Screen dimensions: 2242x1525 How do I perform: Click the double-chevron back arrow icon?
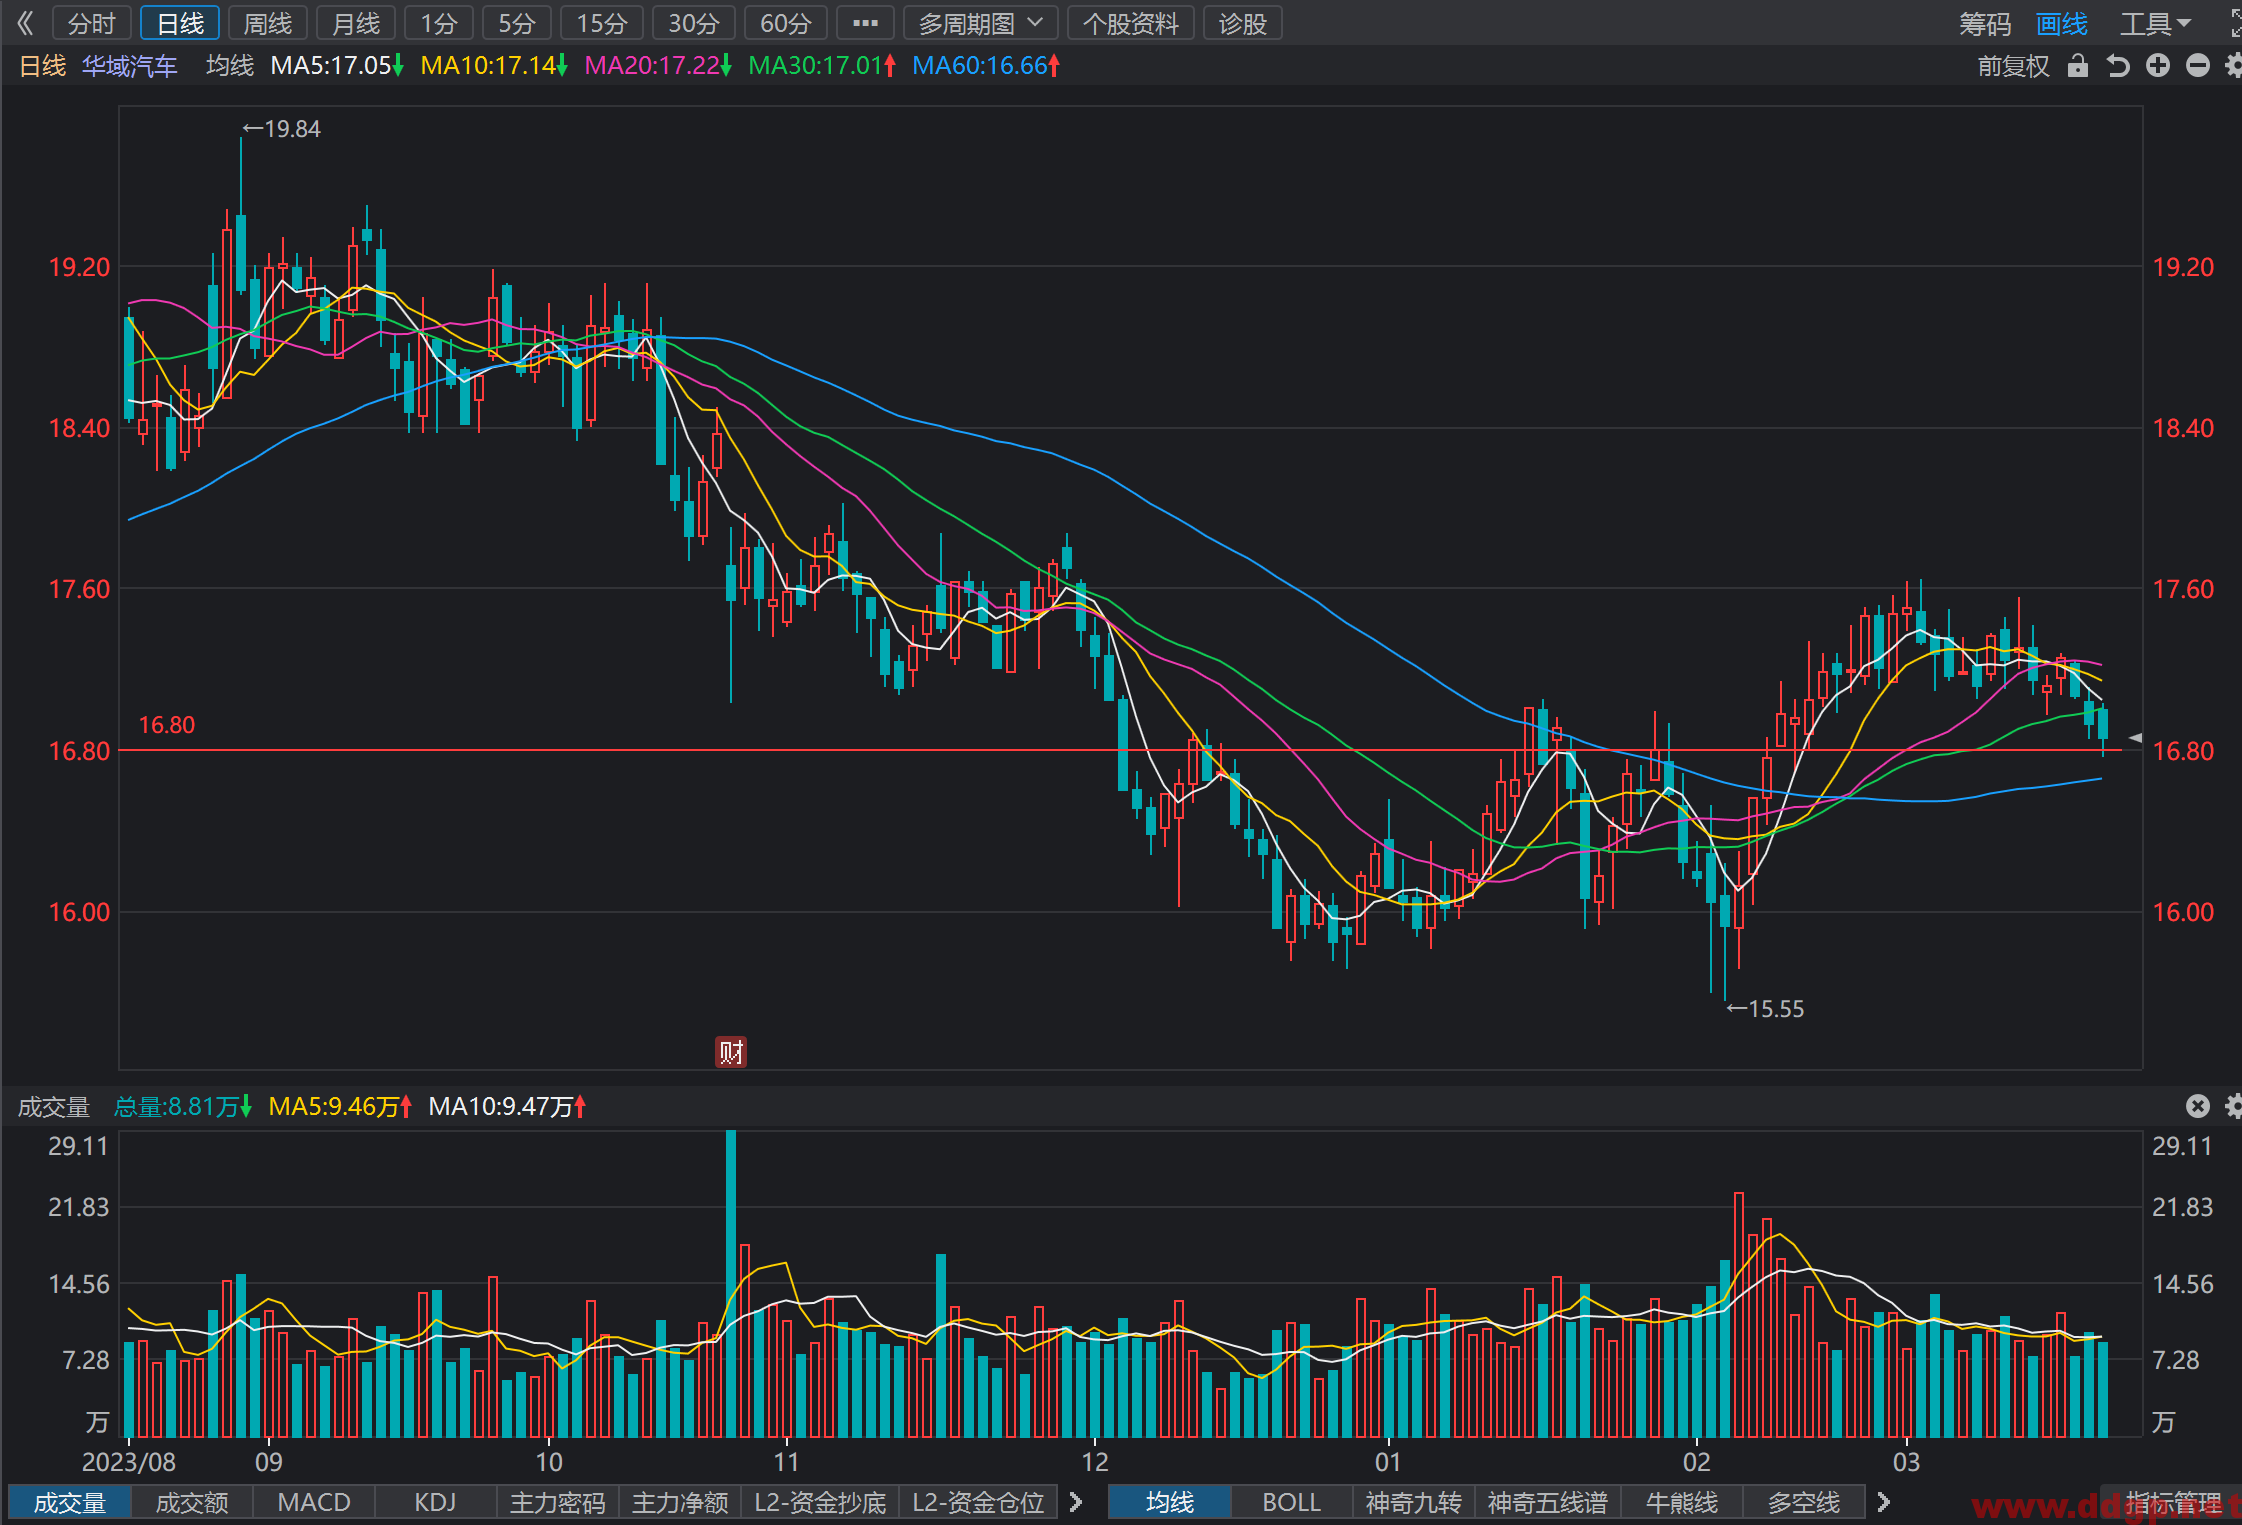click(x=26, y=23)
